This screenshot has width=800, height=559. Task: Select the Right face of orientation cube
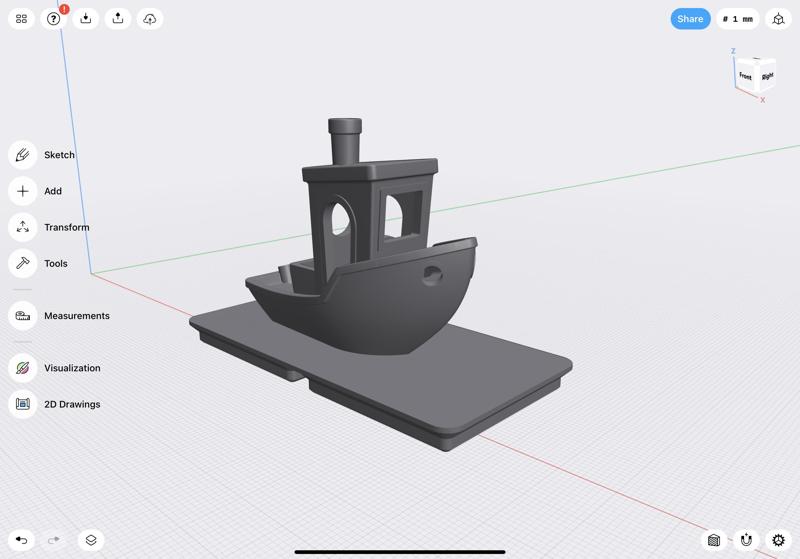[x=767, y=77]
